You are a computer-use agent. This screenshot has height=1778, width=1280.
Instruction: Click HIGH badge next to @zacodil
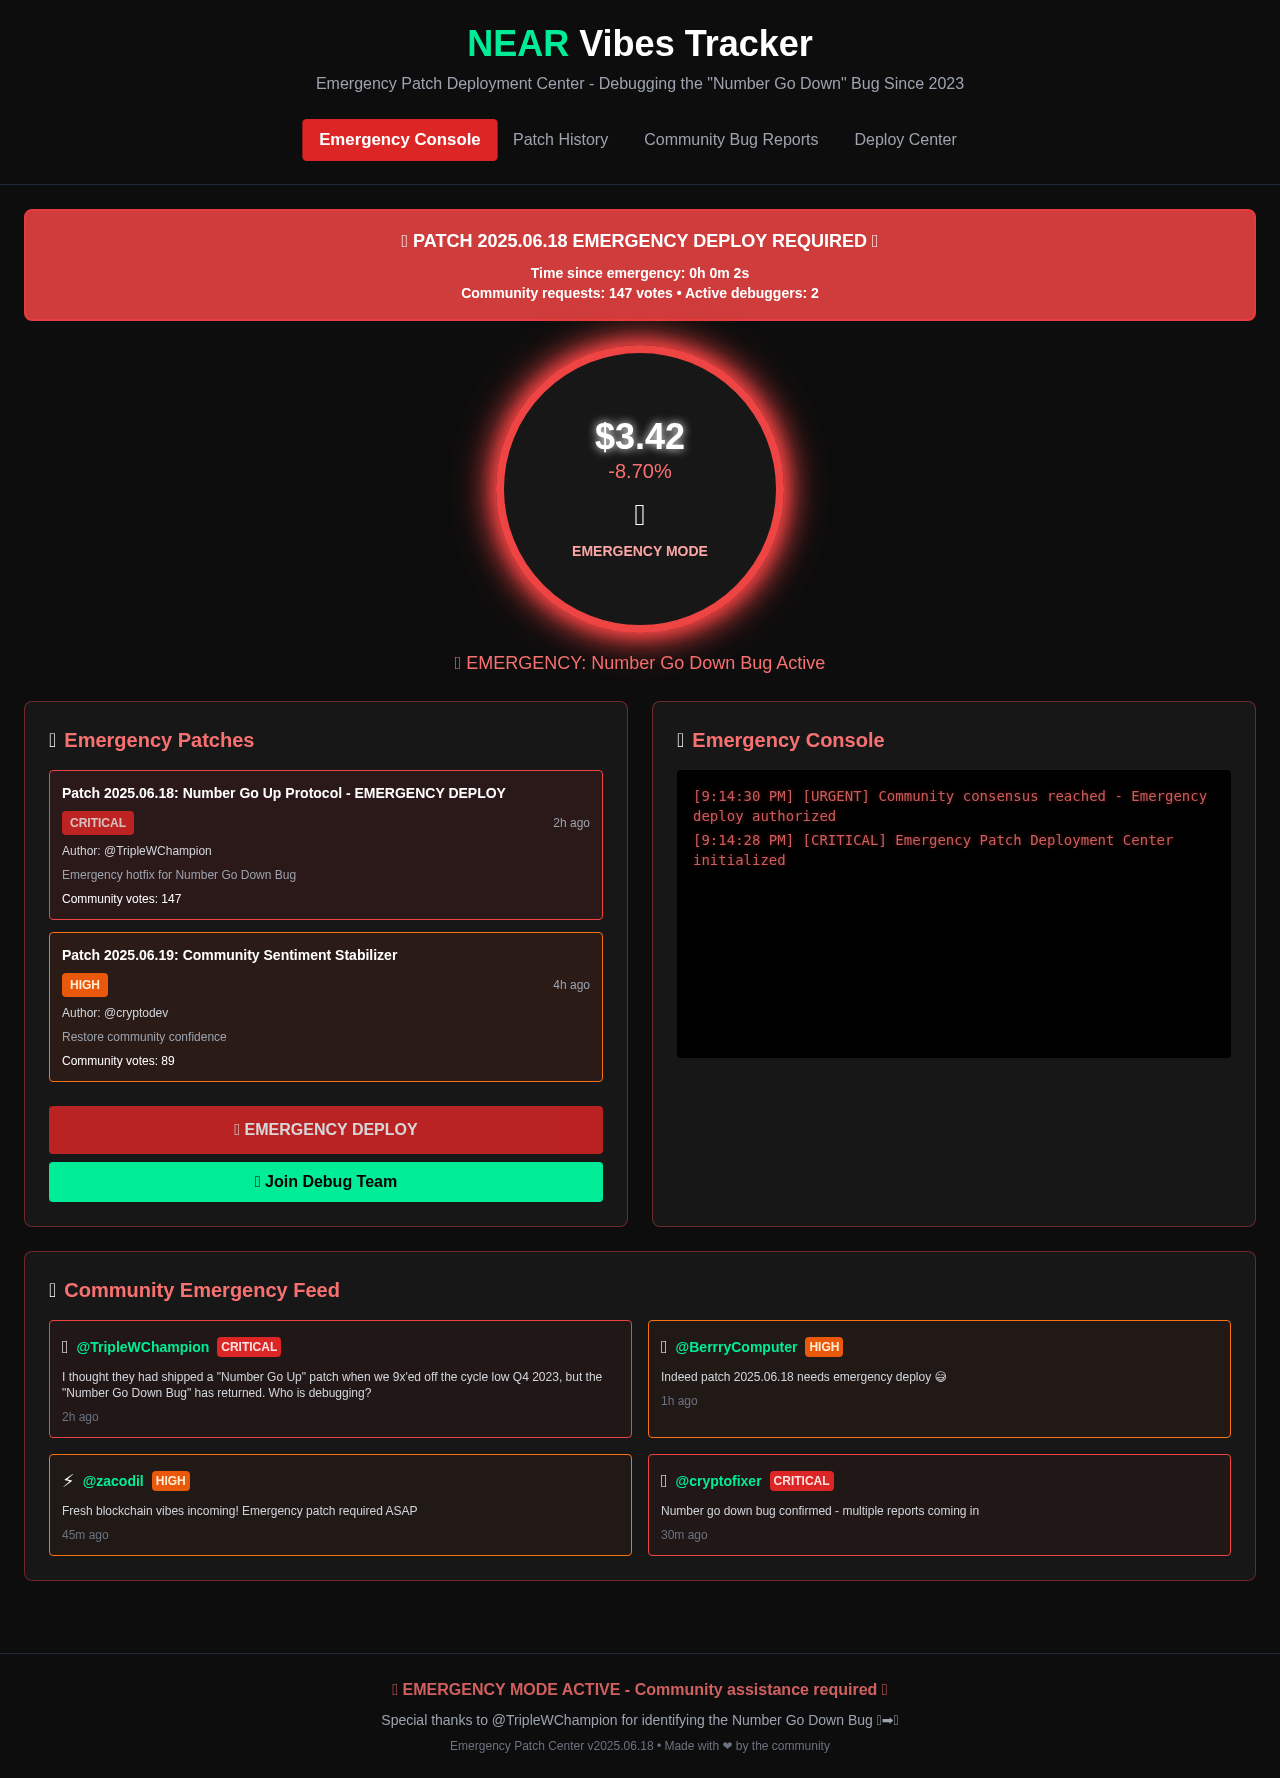(x=171, y=1481)
